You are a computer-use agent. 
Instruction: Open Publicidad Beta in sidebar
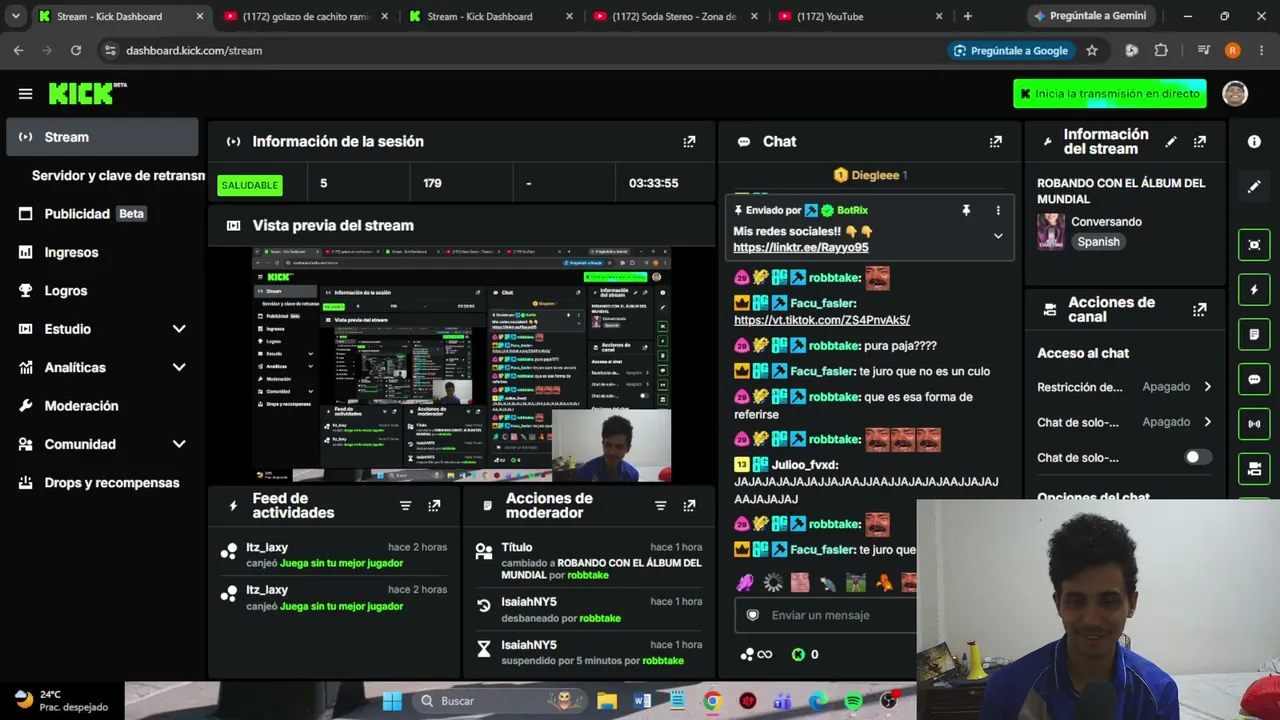[102, 214]
